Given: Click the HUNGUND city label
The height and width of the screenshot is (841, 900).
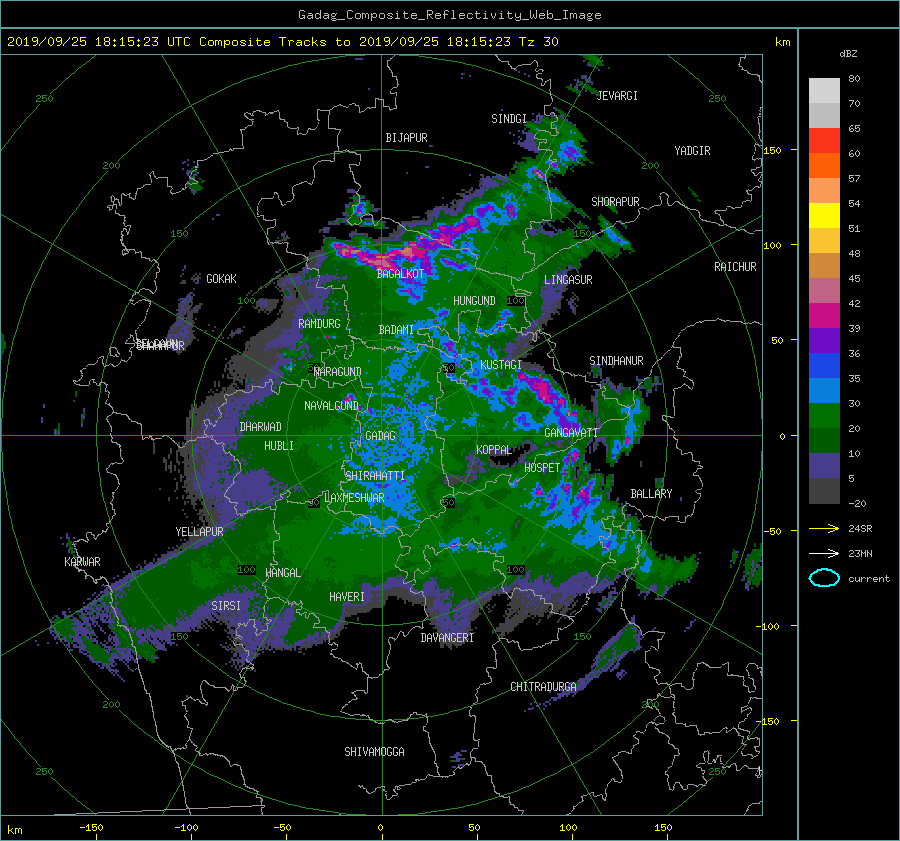Looking at the screenshot, I should click(474, 301).
